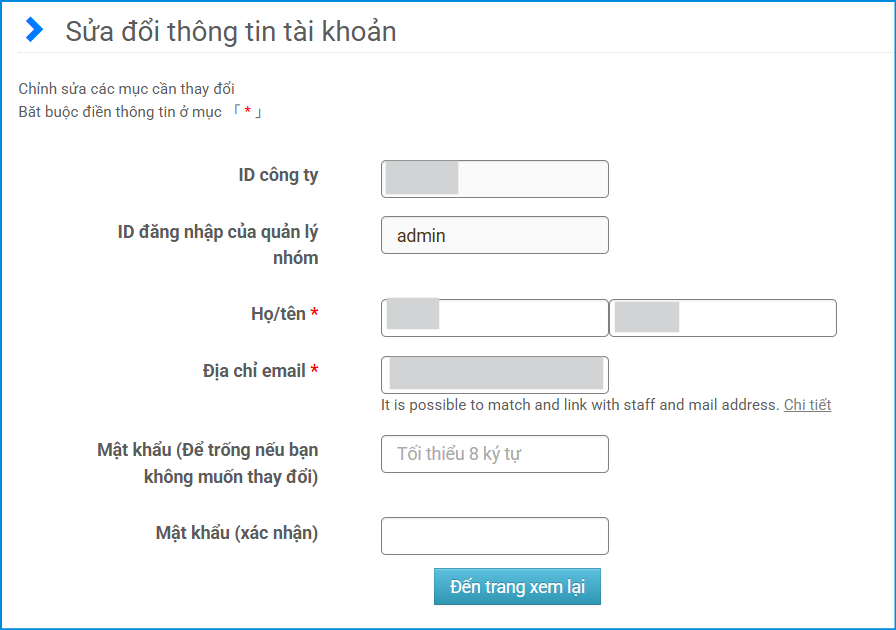Screen dimensions: 896x630
Task: Click the "Sửa đổi thông tin tài khoản" heading
Action: [231, 31]
